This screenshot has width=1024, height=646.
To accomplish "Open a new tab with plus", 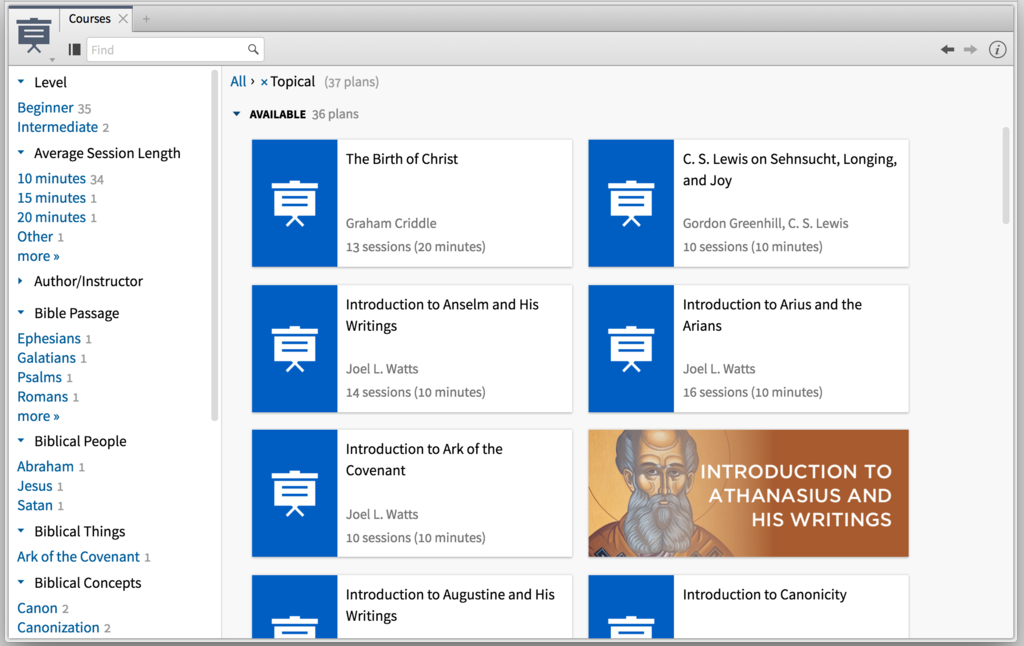I will pos(146,19).
